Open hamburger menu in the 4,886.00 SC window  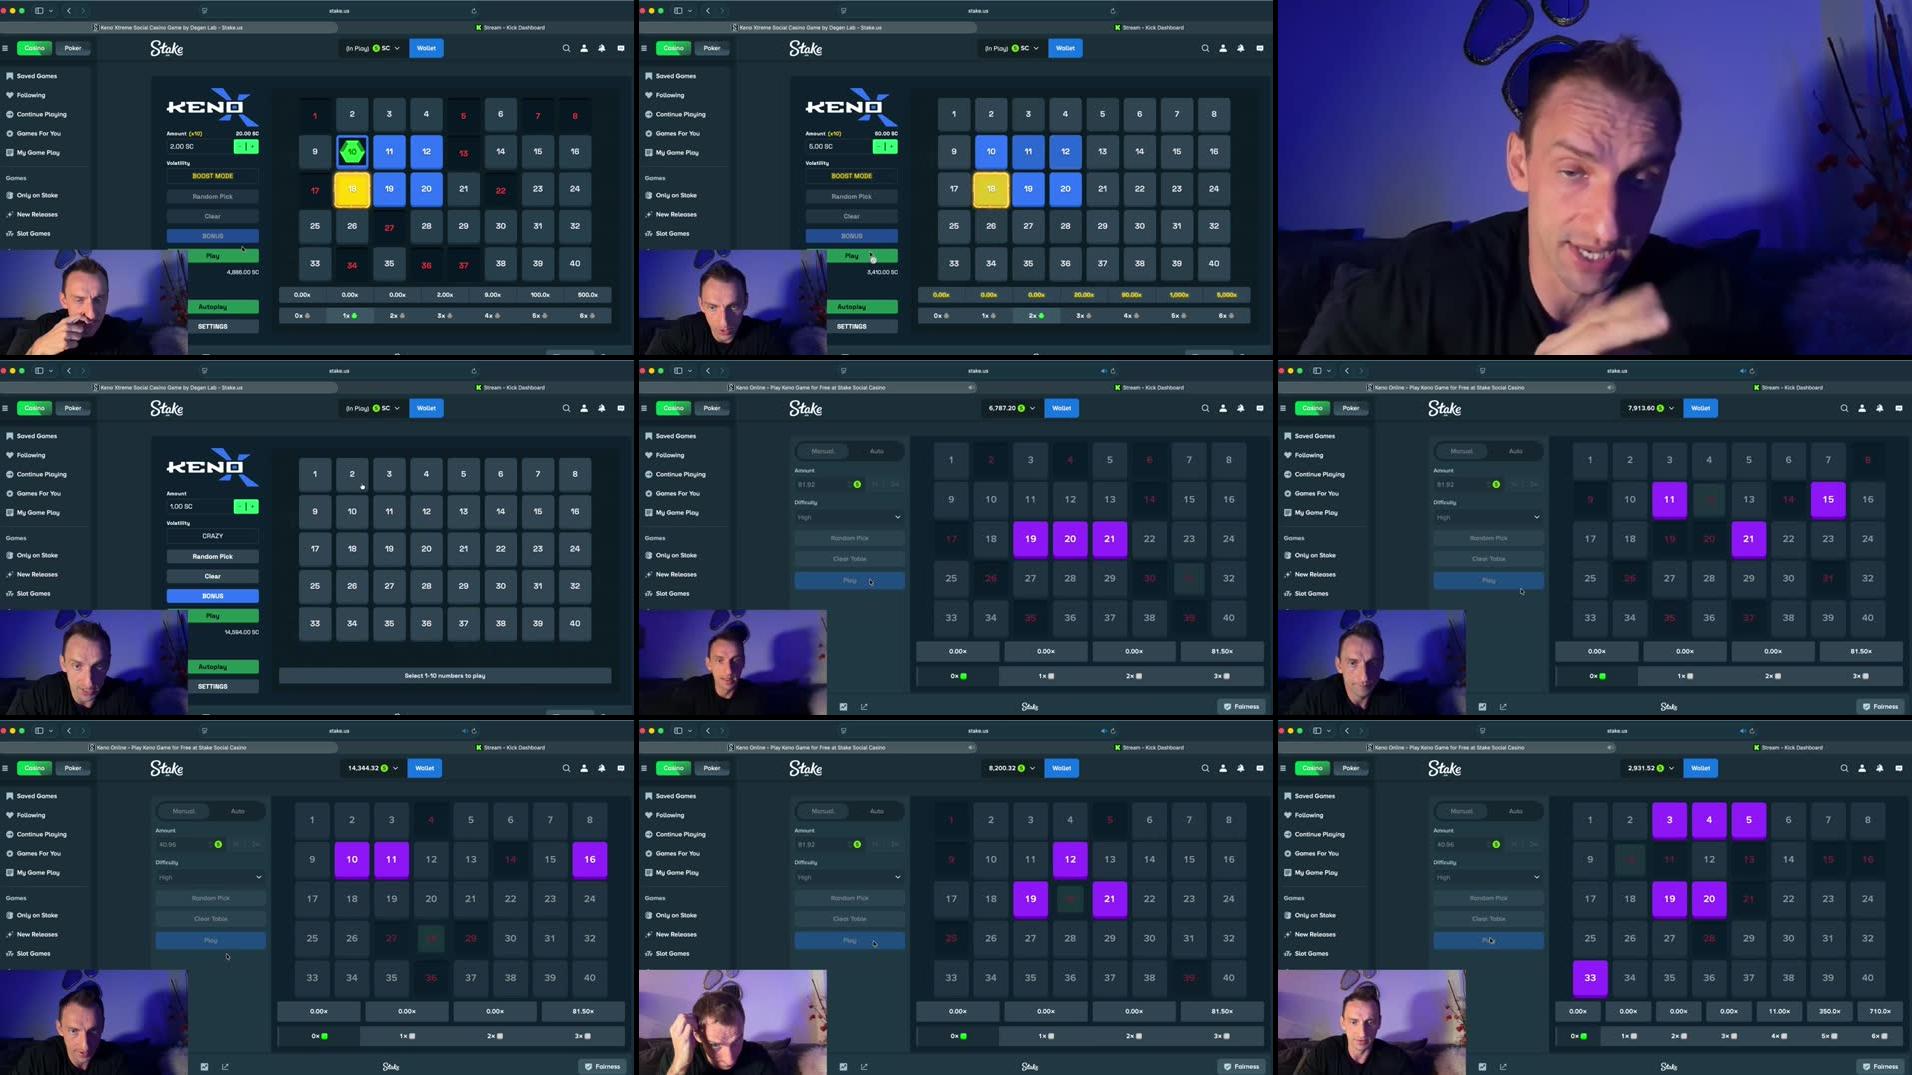(5, 48)
